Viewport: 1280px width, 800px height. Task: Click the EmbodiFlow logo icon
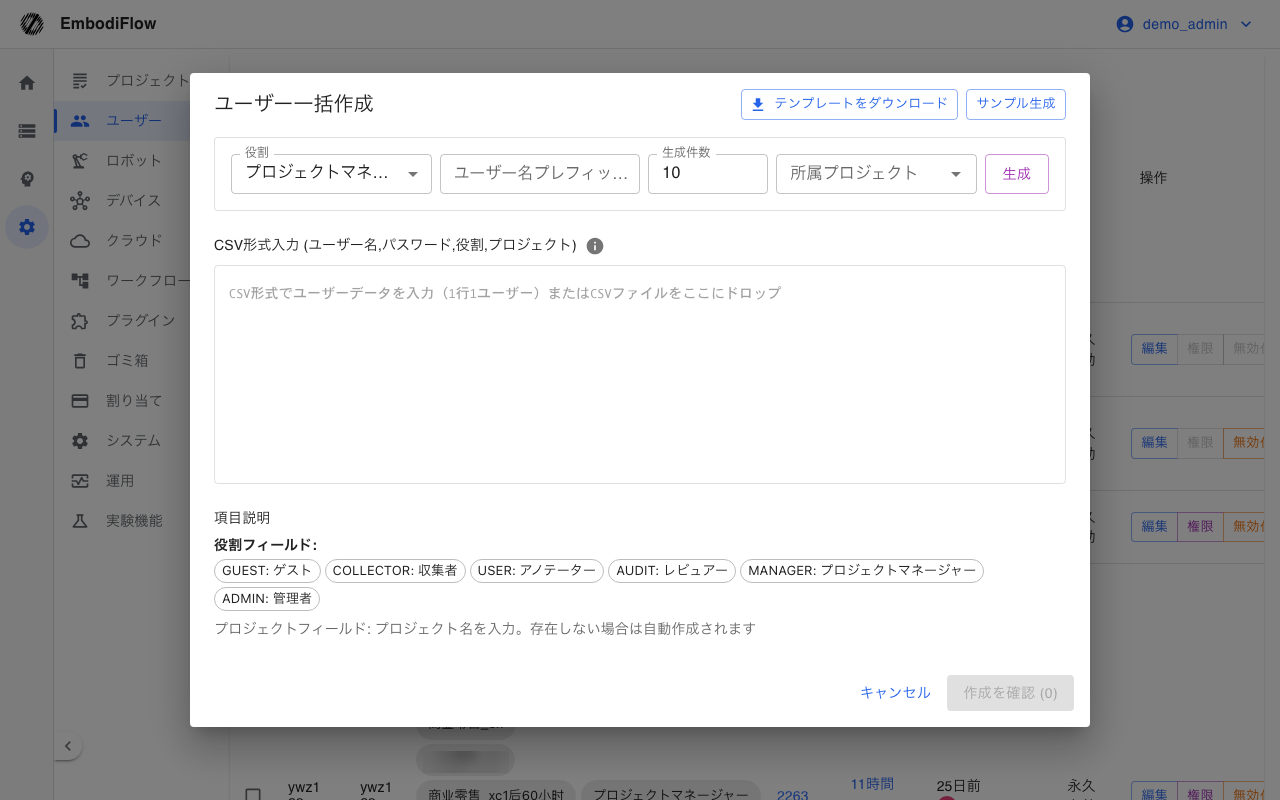click(x=32, y=24)
